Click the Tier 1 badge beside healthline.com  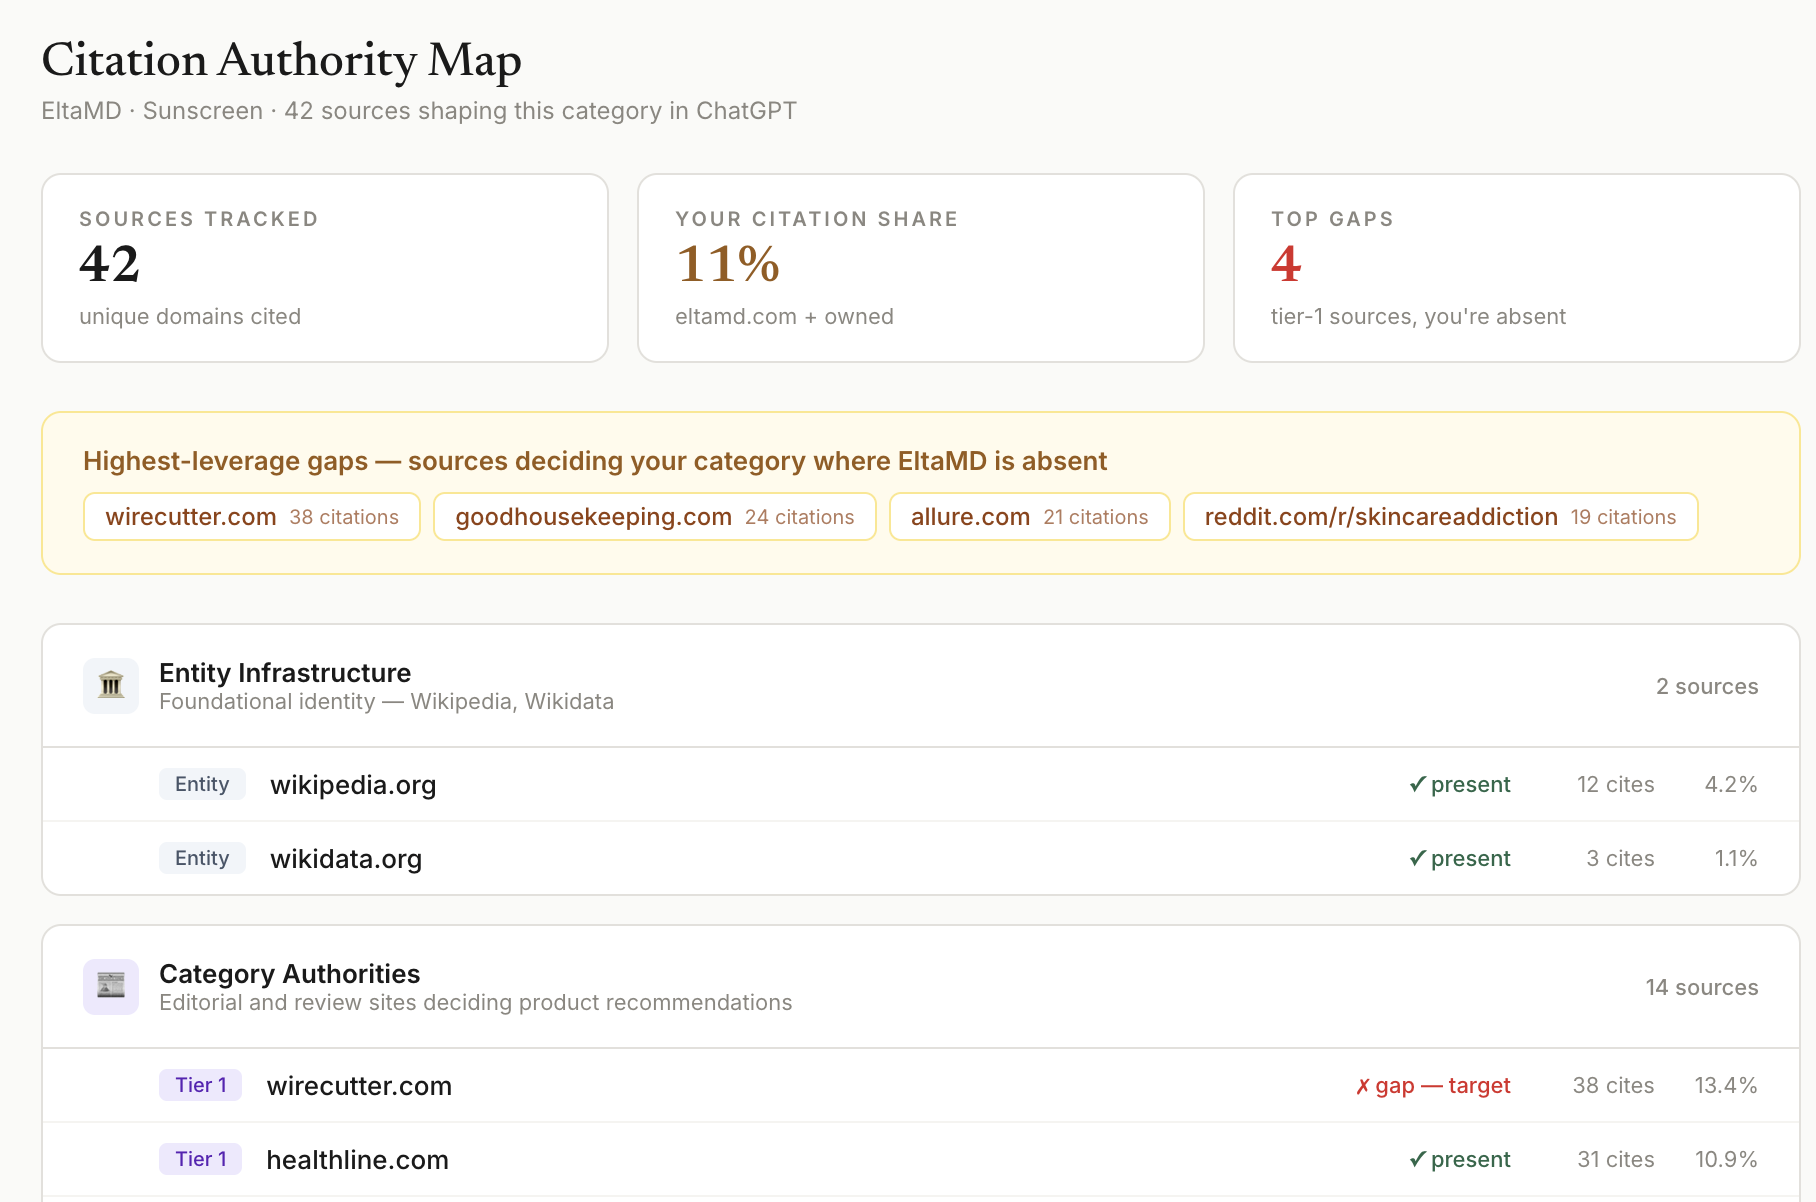(x=201, y=1159)
